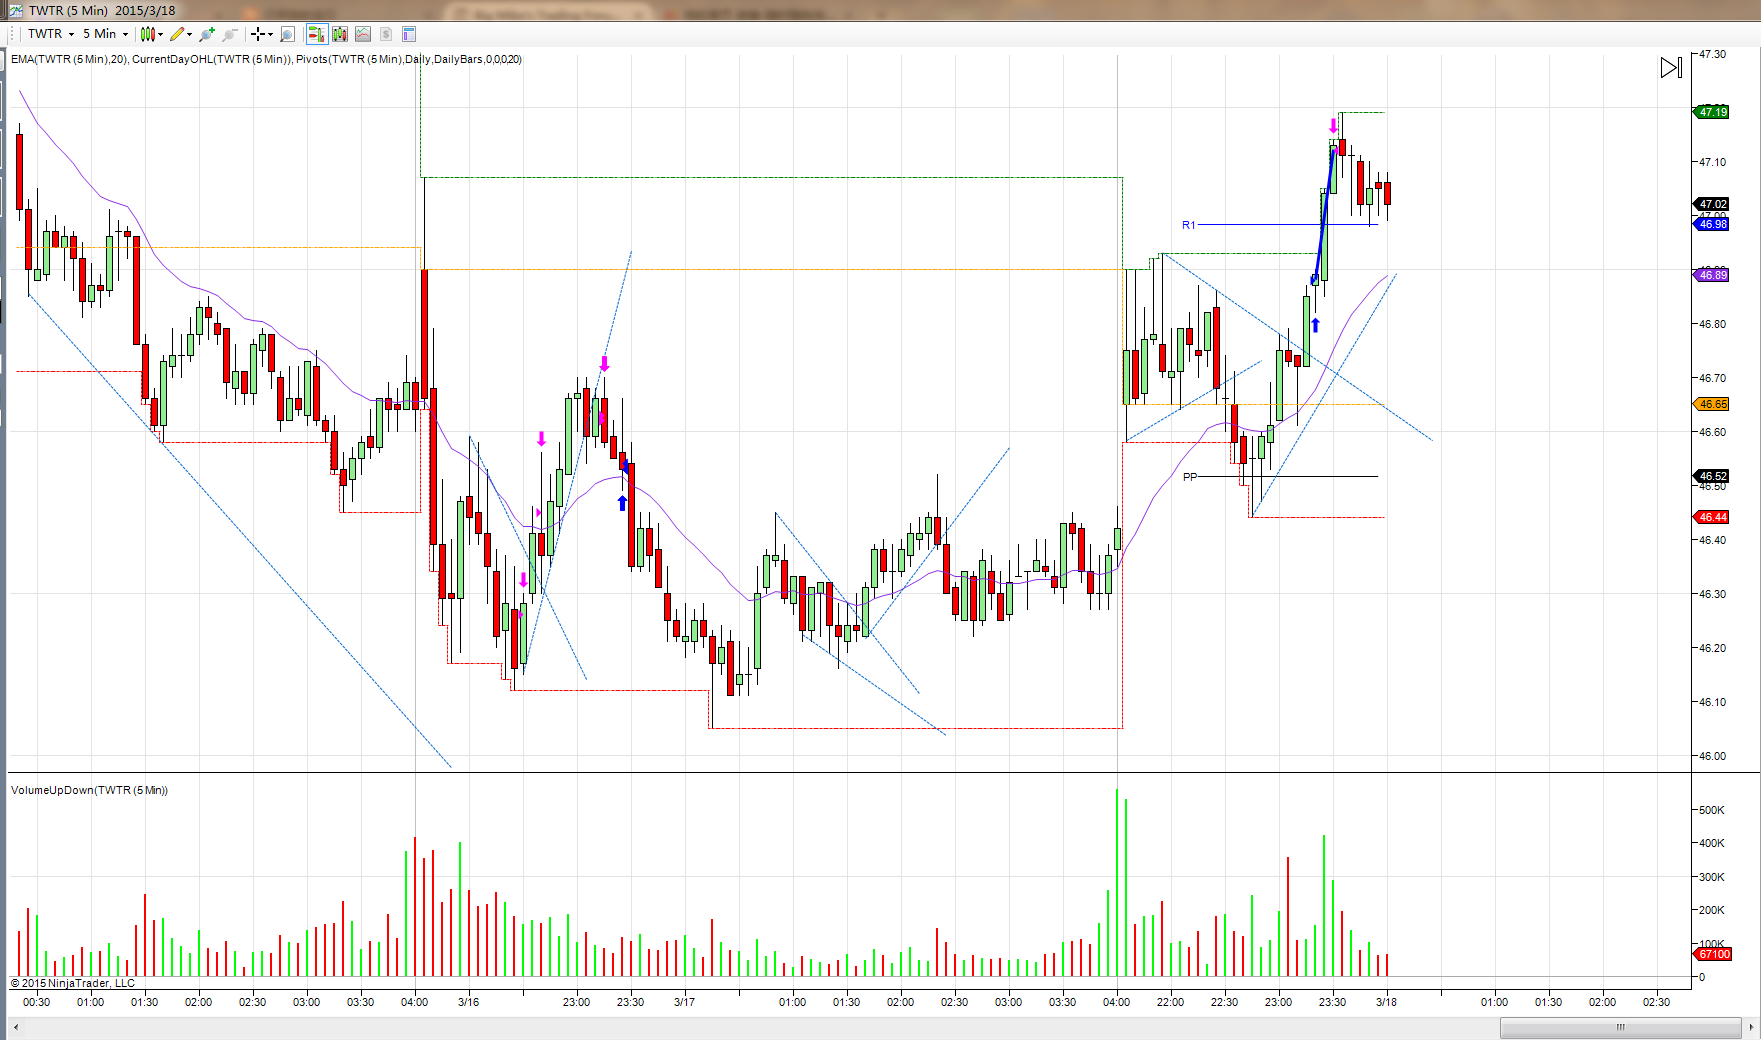Click the black 46.52 pivot price marker

pyautogui.click(x=1711, y=476)
